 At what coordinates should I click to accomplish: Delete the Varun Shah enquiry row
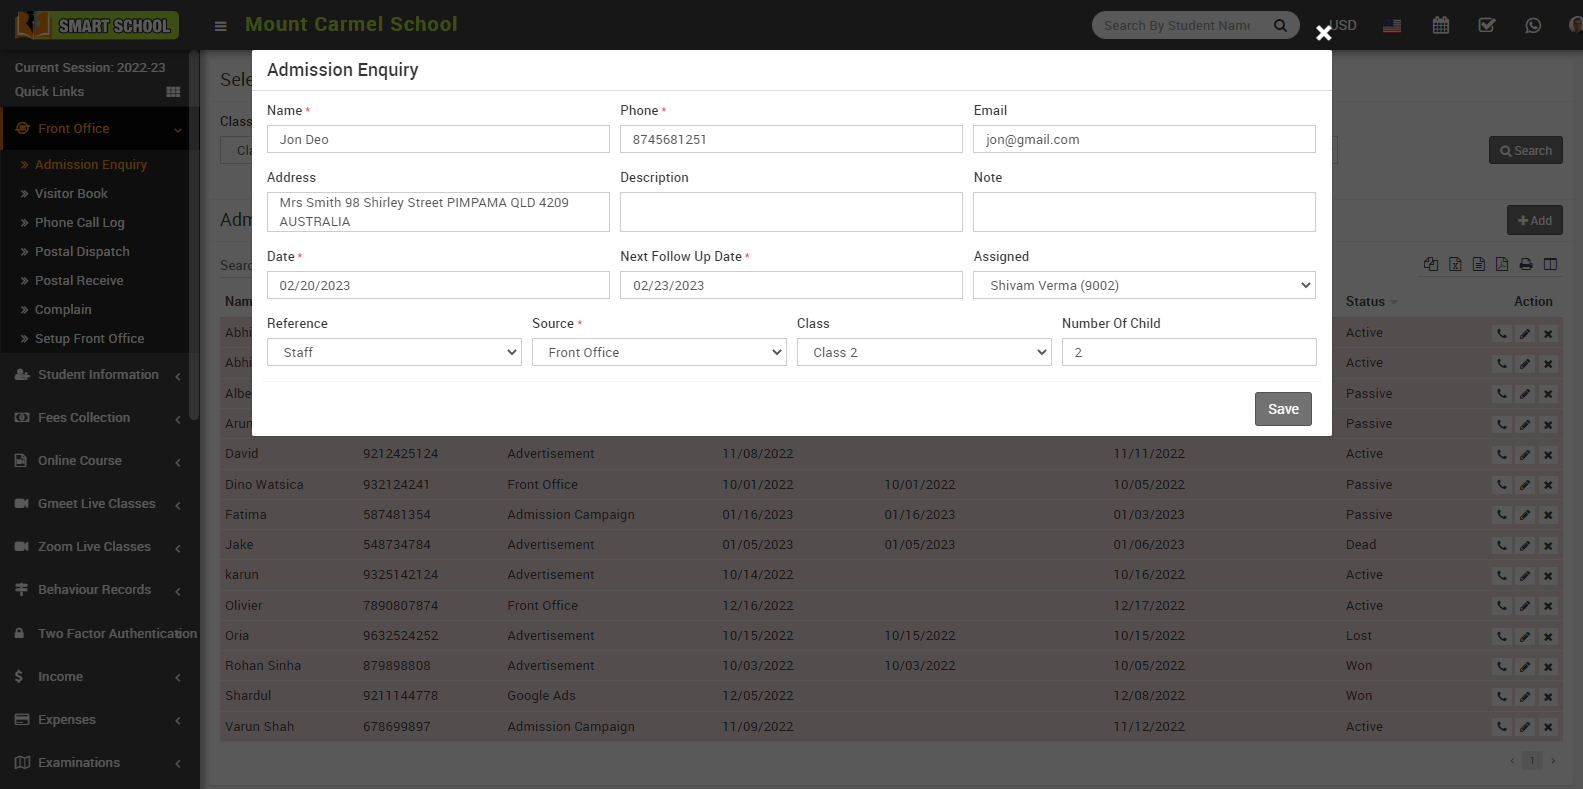pyautogui.click(x=1548, y=728)
